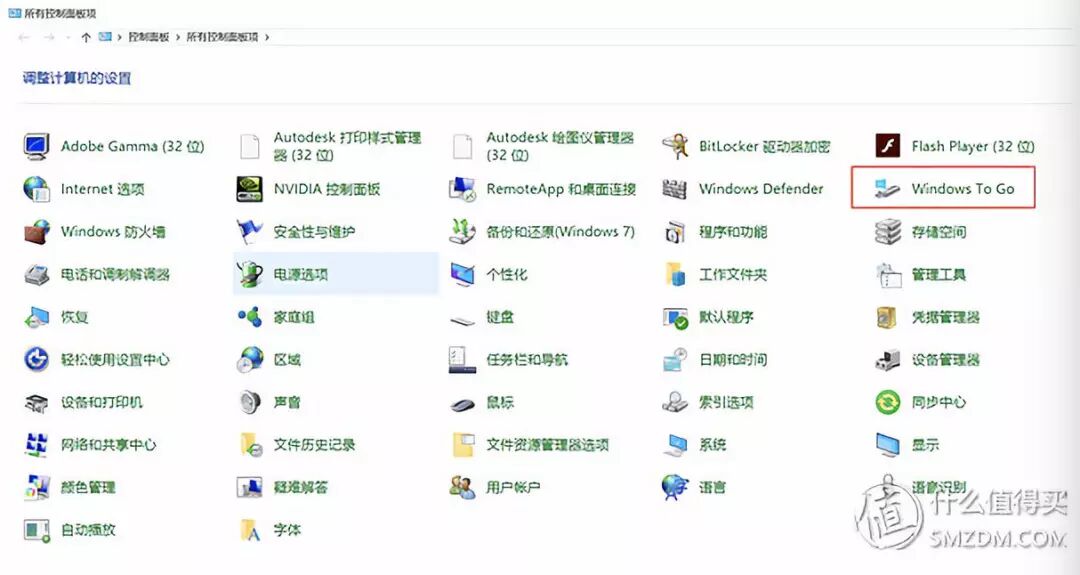This screenshot has height=575, width=1080.
Task: Click the 日期和时间 clock icon
Action: click(675, 359)
